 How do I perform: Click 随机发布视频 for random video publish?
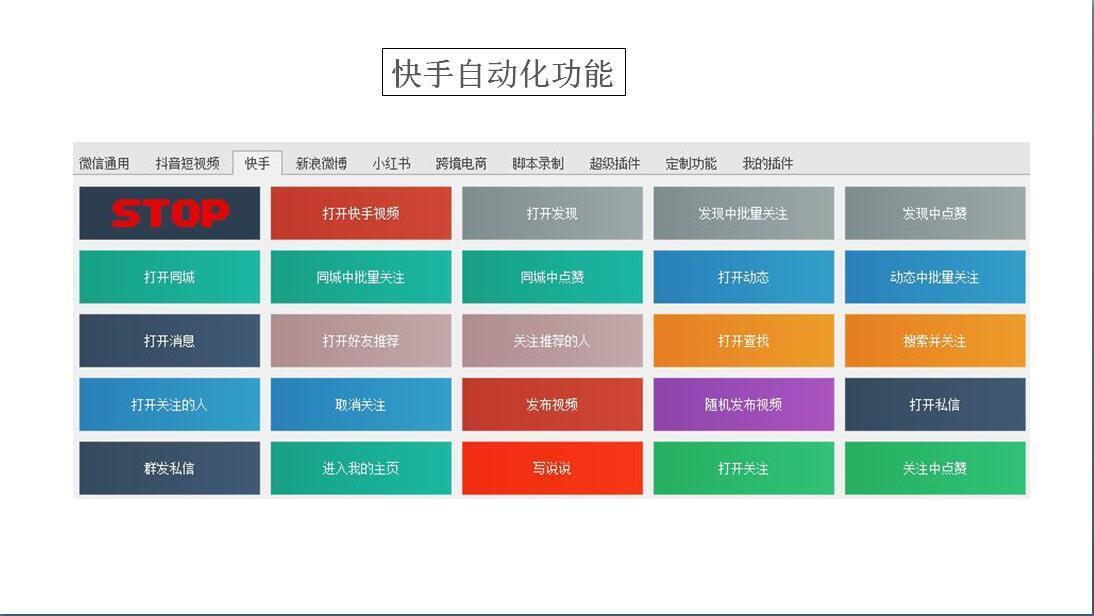click(742, 404)
